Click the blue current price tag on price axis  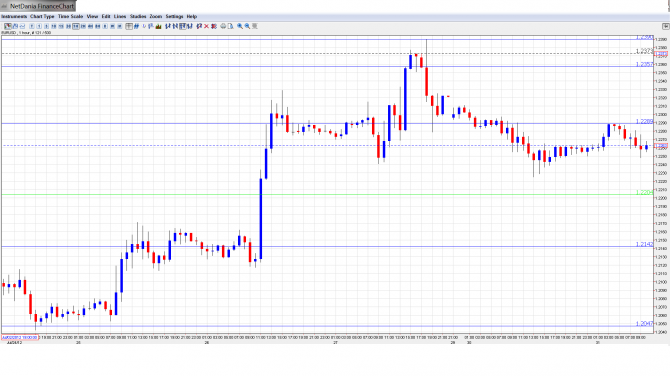click(661, 146)
